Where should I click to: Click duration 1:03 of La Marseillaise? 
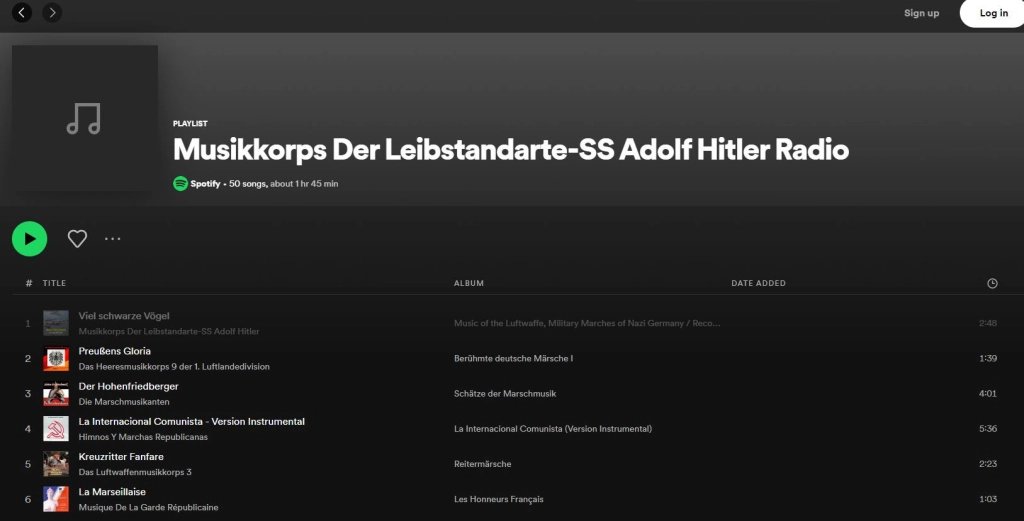987,499
